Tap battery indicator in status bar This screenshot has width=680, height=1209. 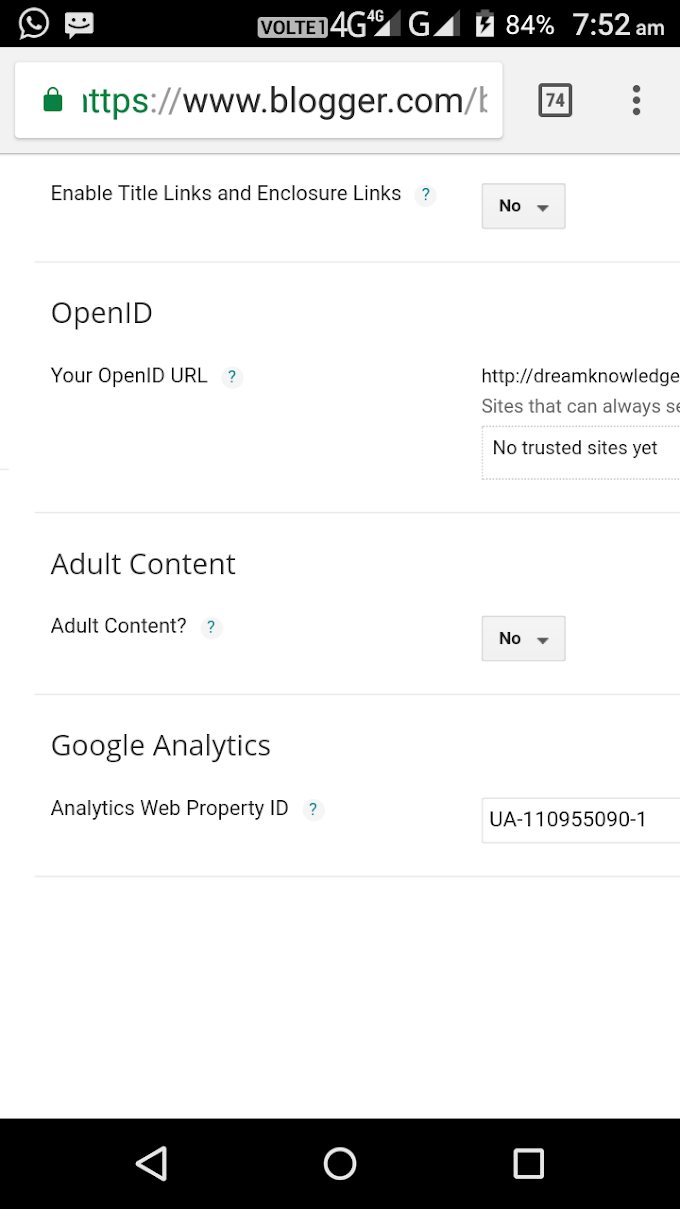point(484,24)
